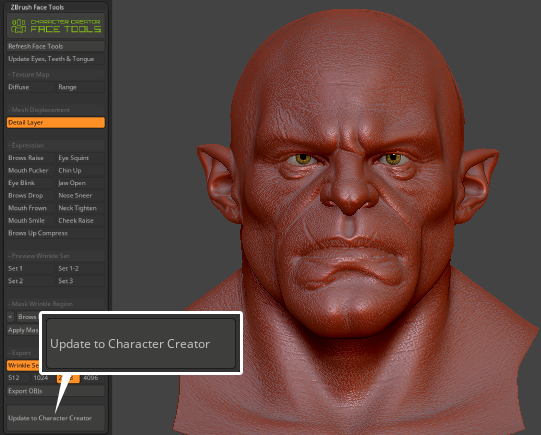Select the Jaw Open expression
The image size is (541, 435).
[80, 183]
